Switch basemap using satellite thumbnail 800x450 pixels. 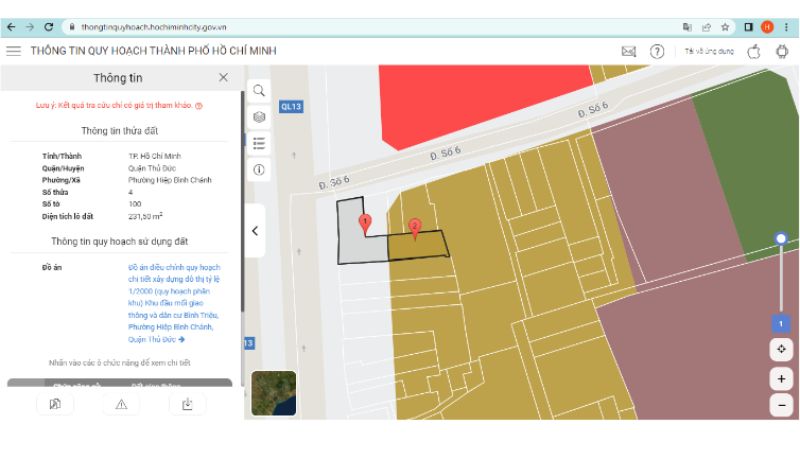click(274, 393)
